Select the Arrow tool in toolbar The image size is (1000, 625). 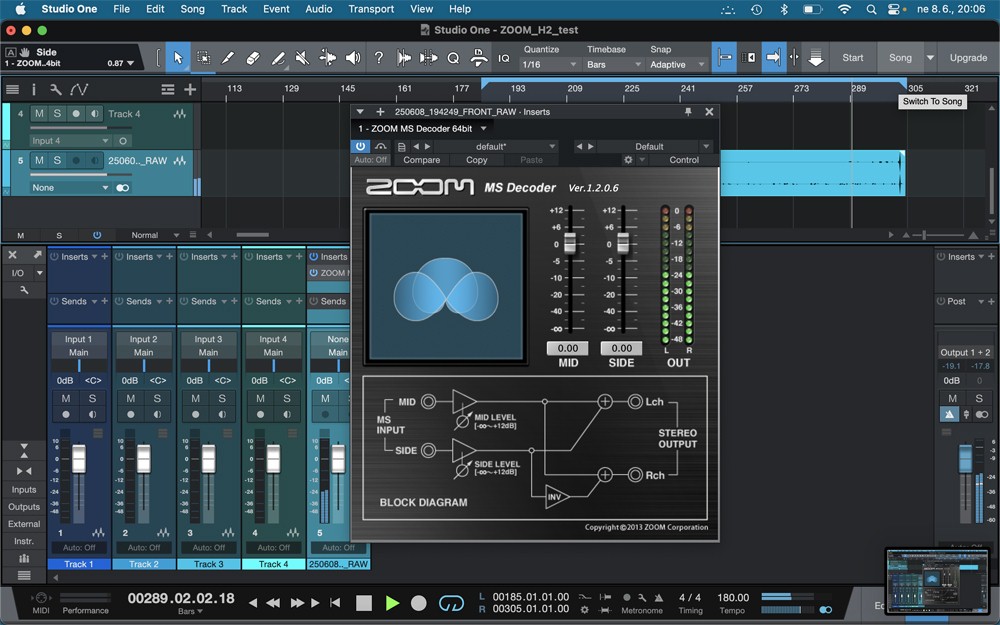pos(178,58)
